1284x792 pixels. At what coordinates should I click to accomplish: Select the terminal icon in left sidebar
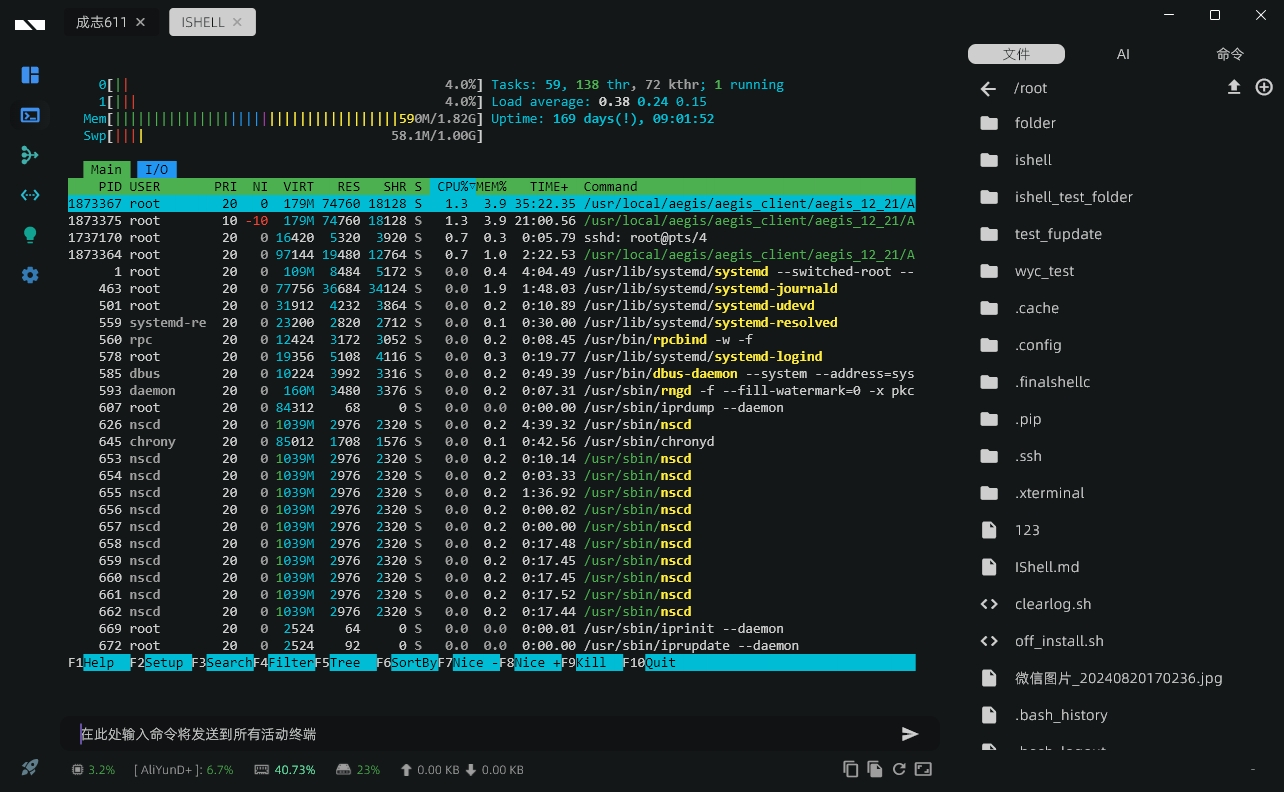point(30,115)
